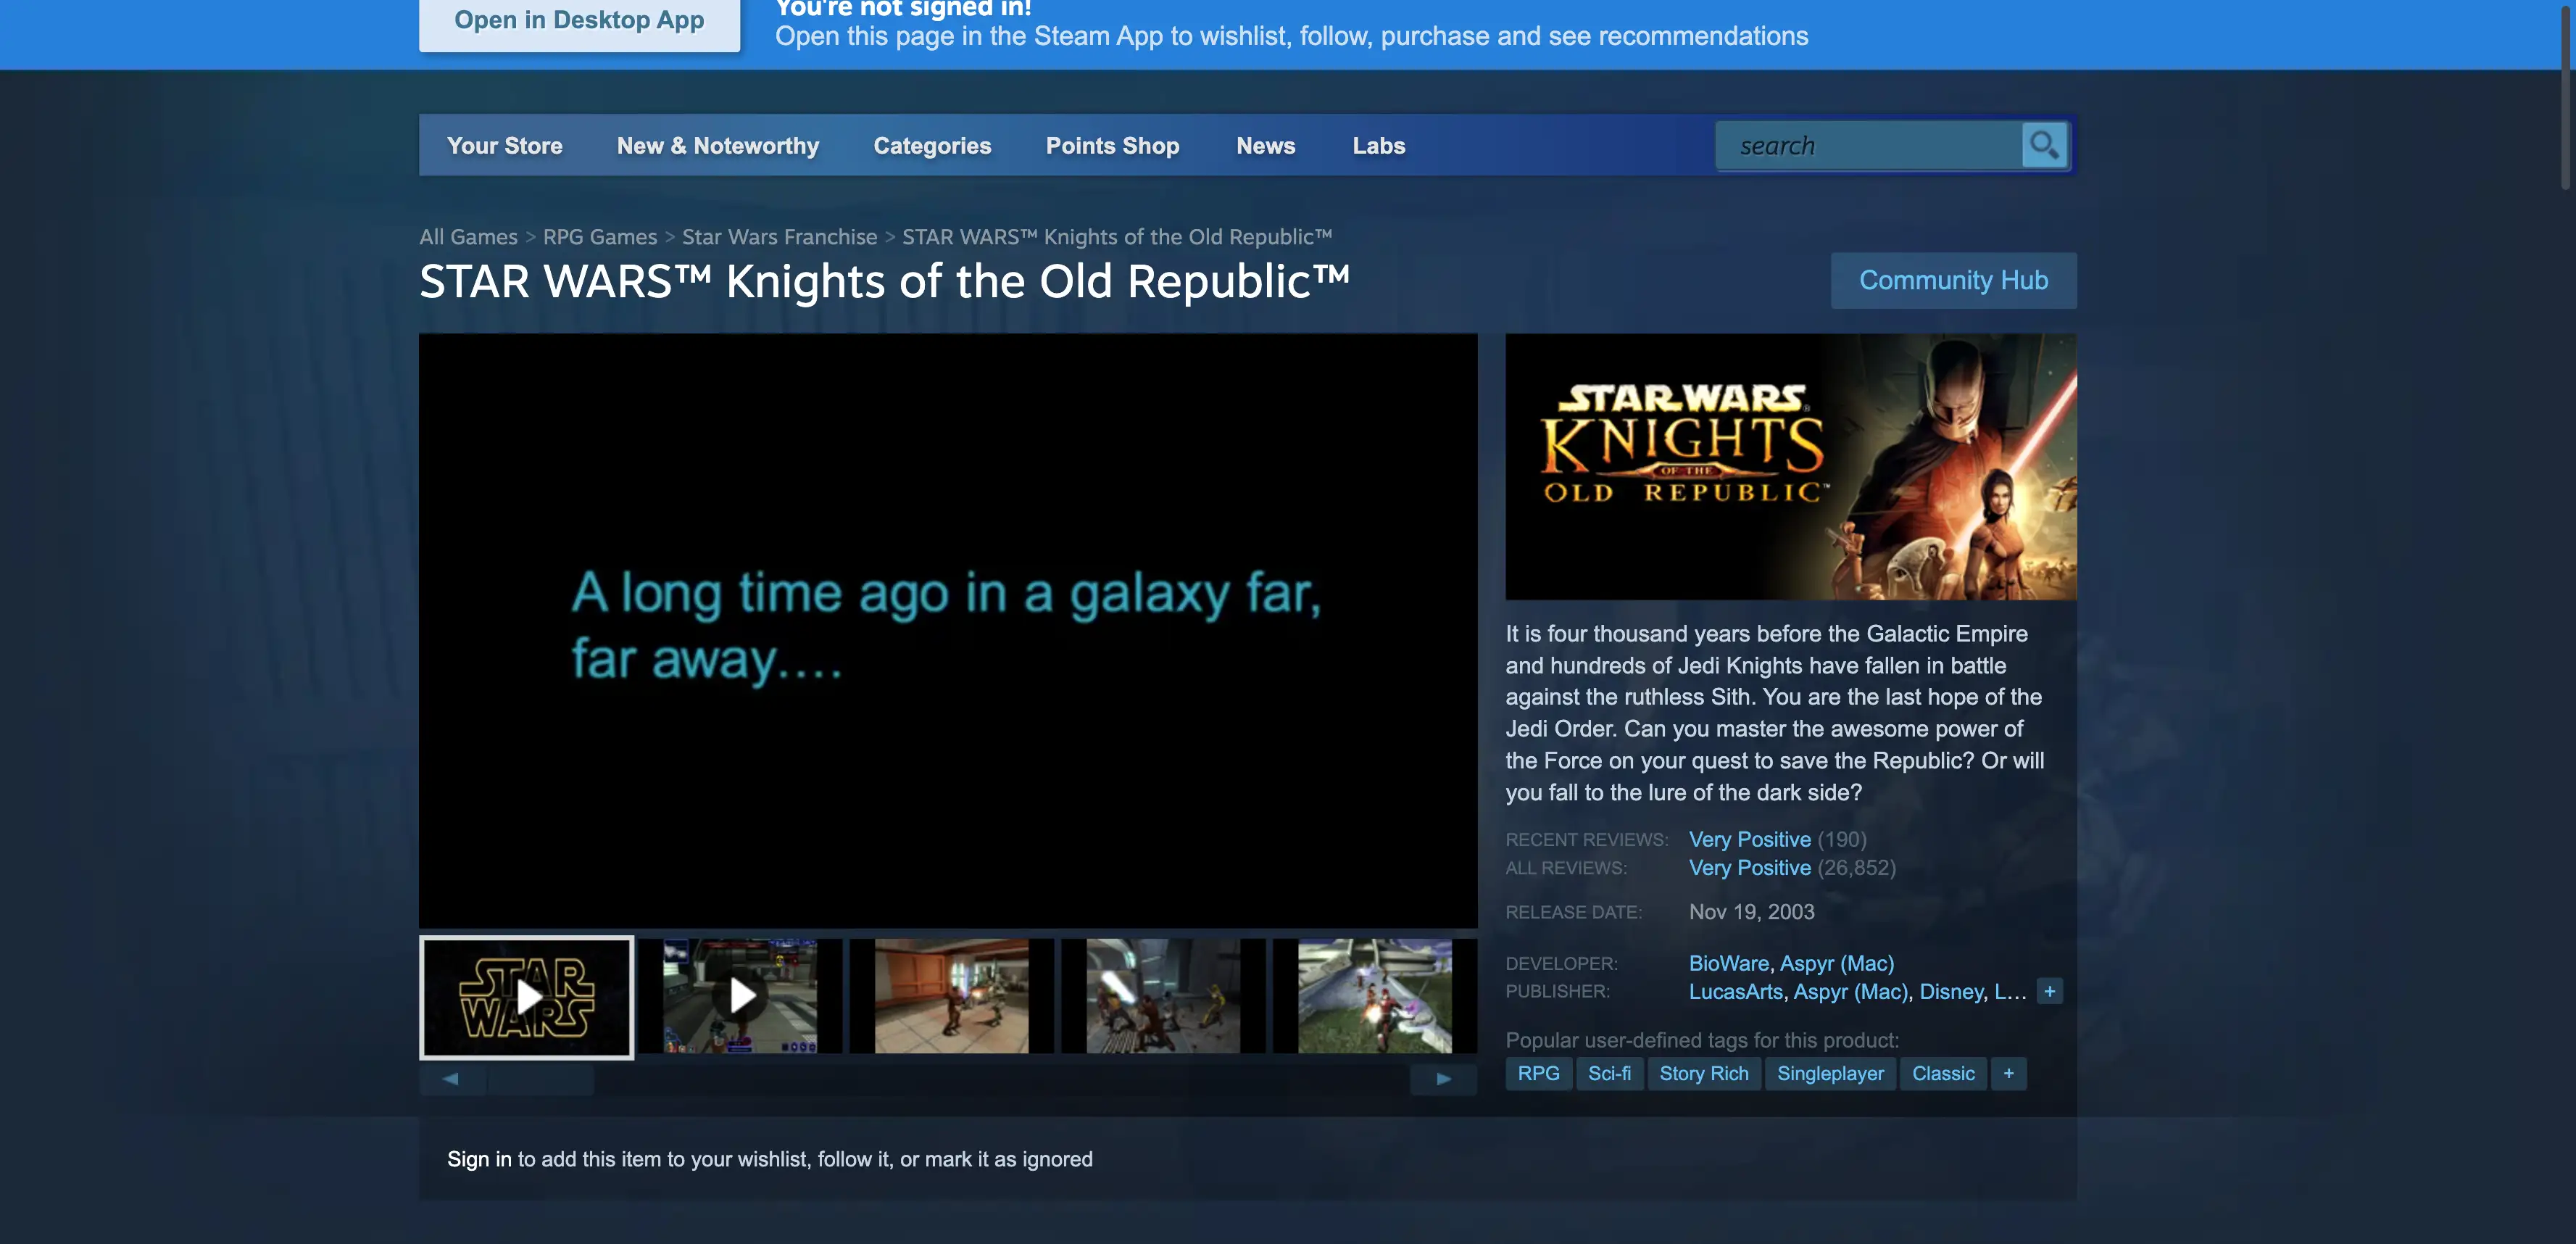Open New & Noteworthy menu

pyautogui.click(x=718, y=146)
